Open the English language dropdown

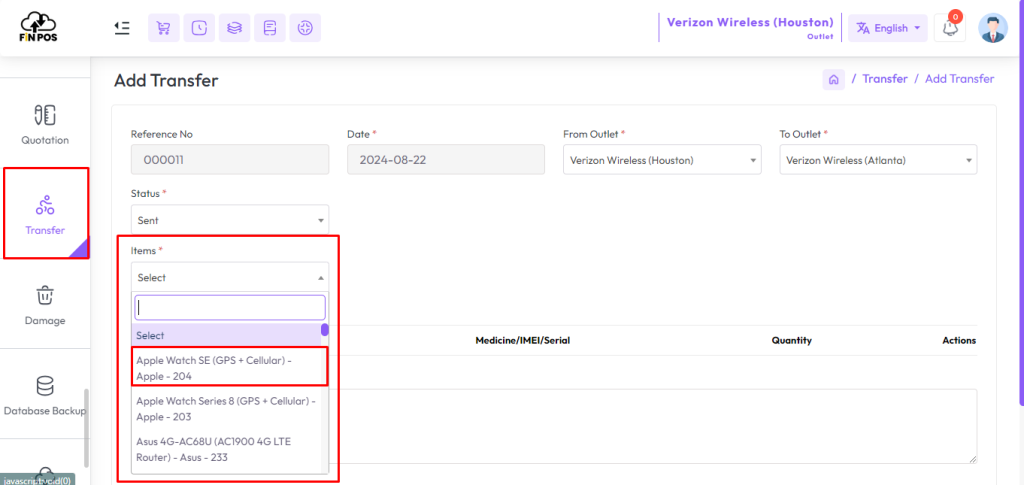[888, 28]
